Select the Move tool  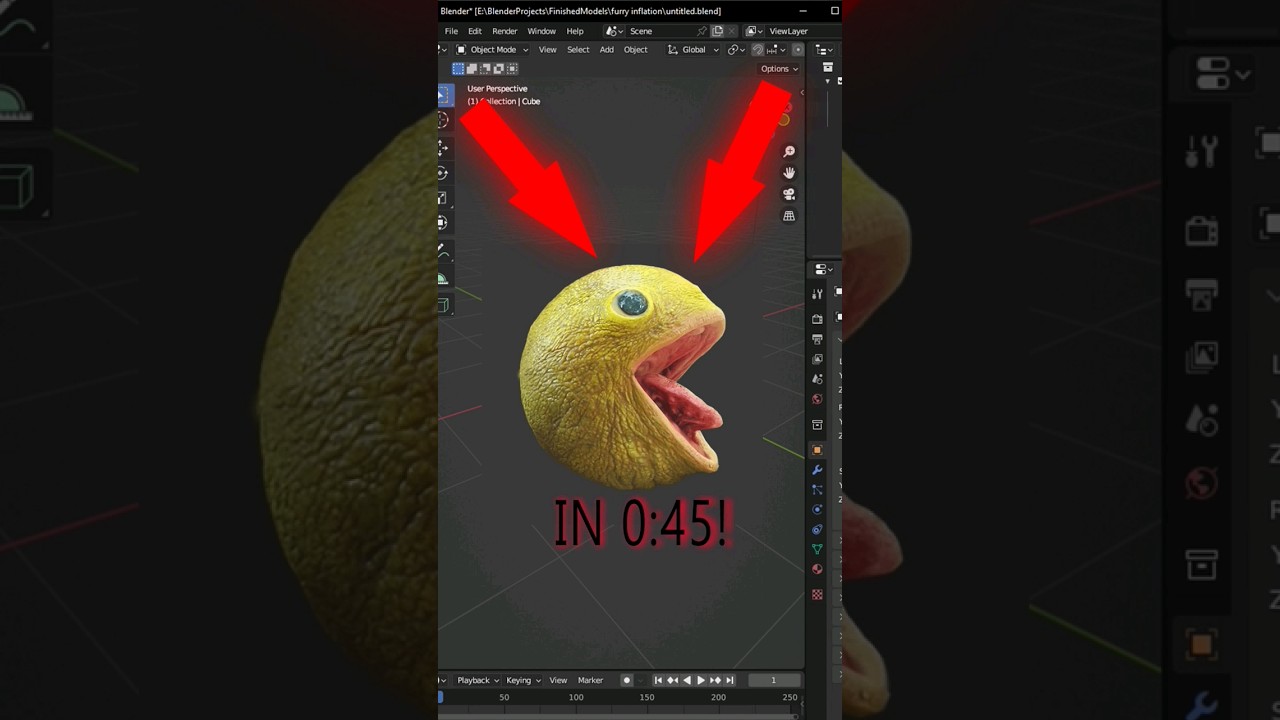click(444, 148)
